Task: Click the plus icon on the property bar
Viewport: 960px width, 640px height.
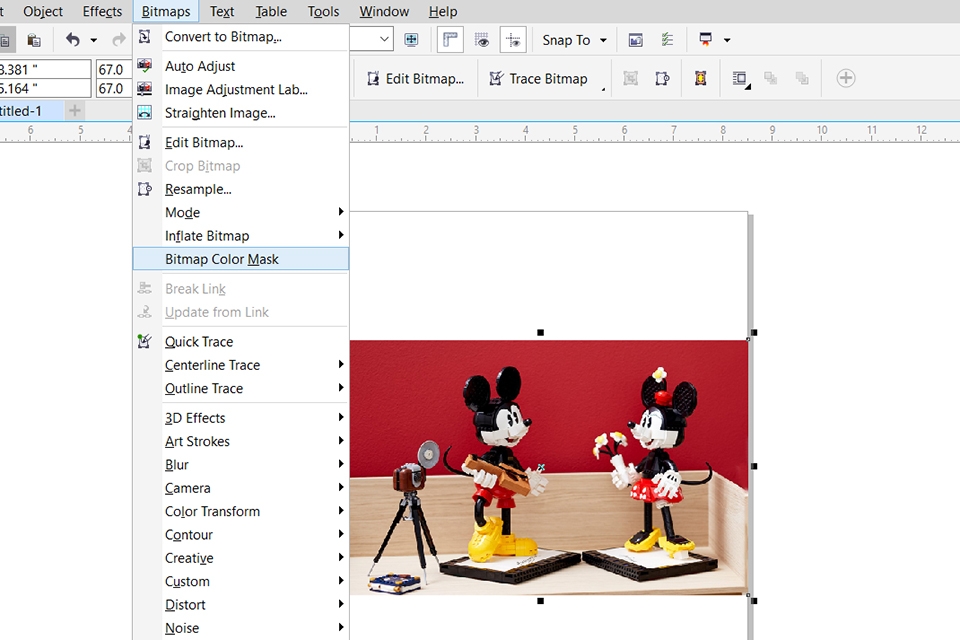Action: (845, 78)
